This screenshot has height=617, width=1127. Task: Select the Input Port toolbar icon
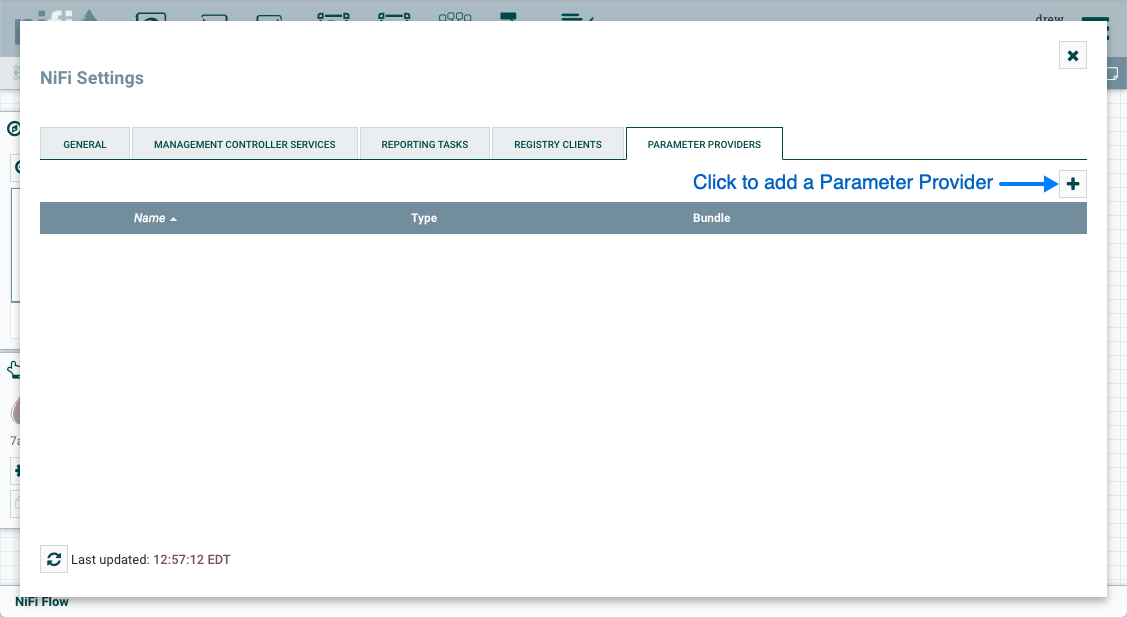pyautogui.click(x=214, y=15)
